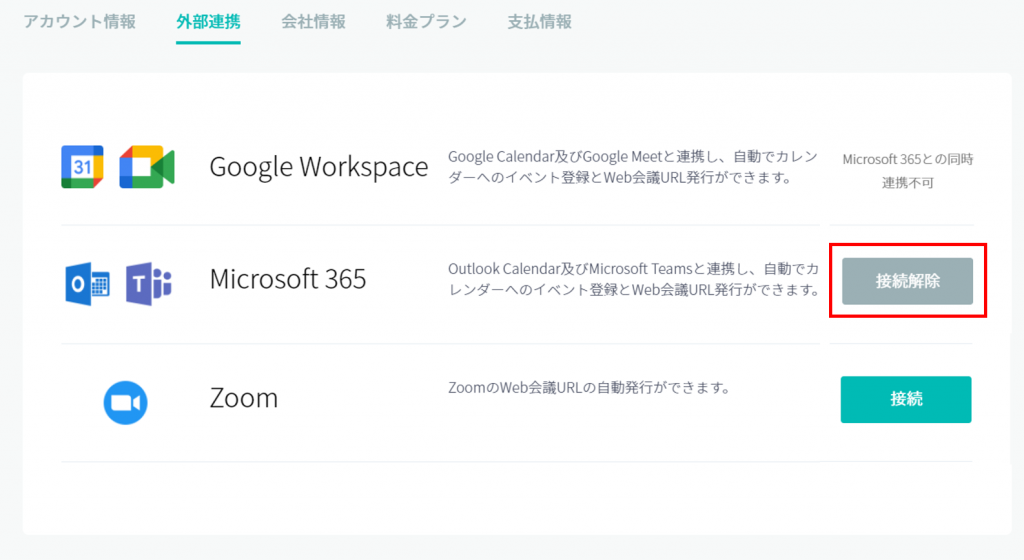1024x560 pixels.
Task: Select the 外部連携 tab
Action: [x=208, y=22]
